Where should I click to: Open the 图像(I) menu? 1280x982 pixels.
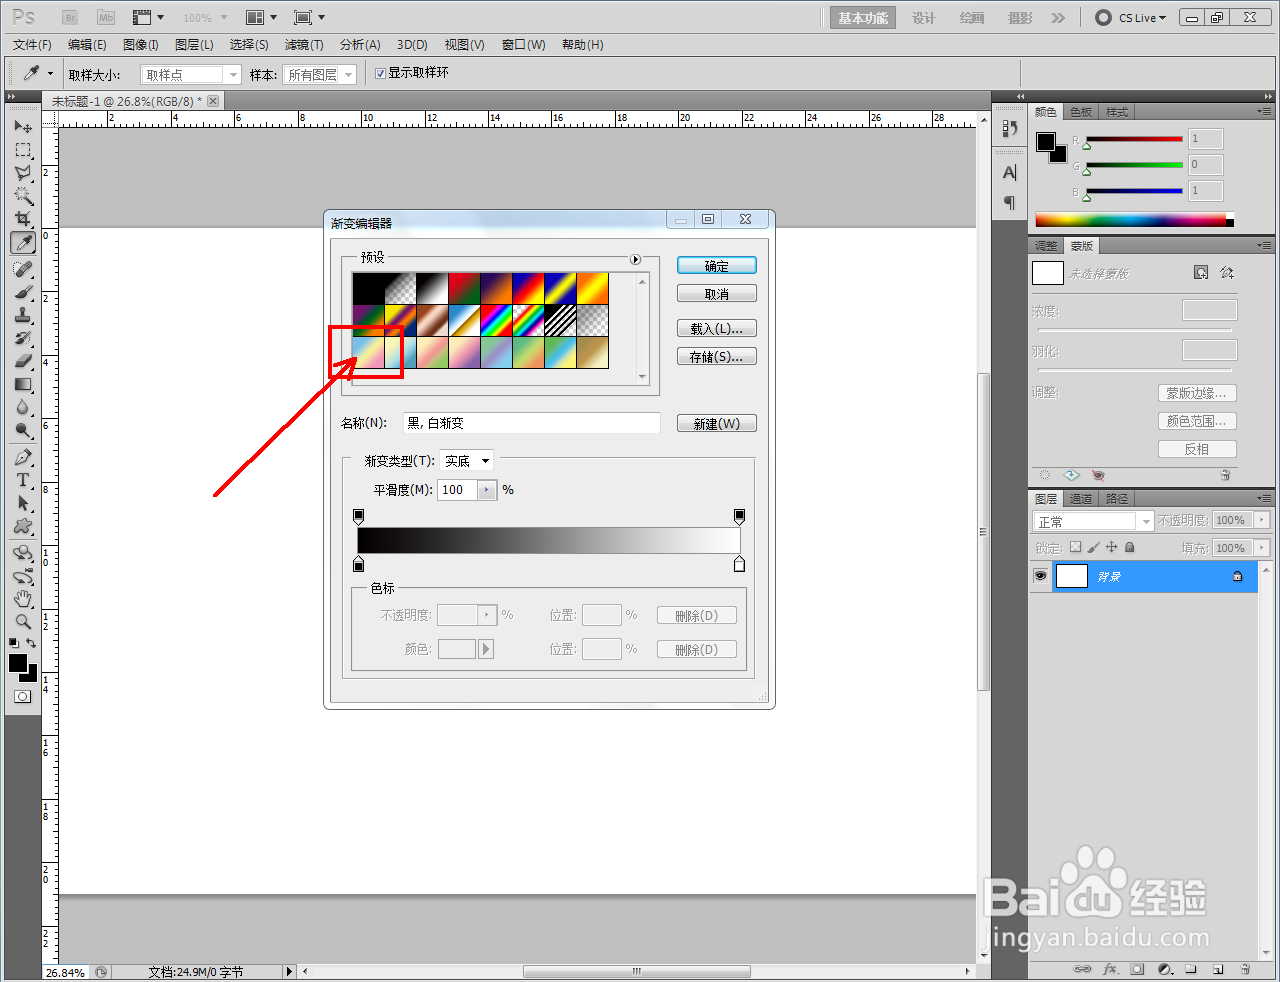pos(141,45)
